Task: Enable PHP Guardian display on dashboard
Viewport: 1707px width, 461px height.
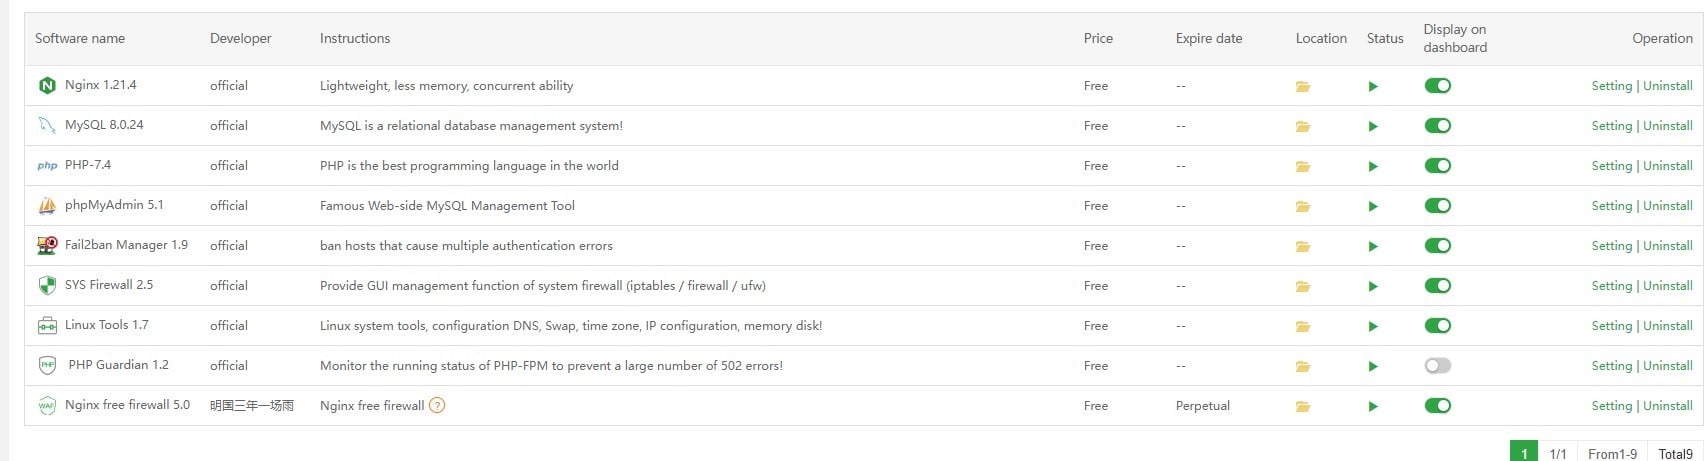Action: (x=1438, y=366)
